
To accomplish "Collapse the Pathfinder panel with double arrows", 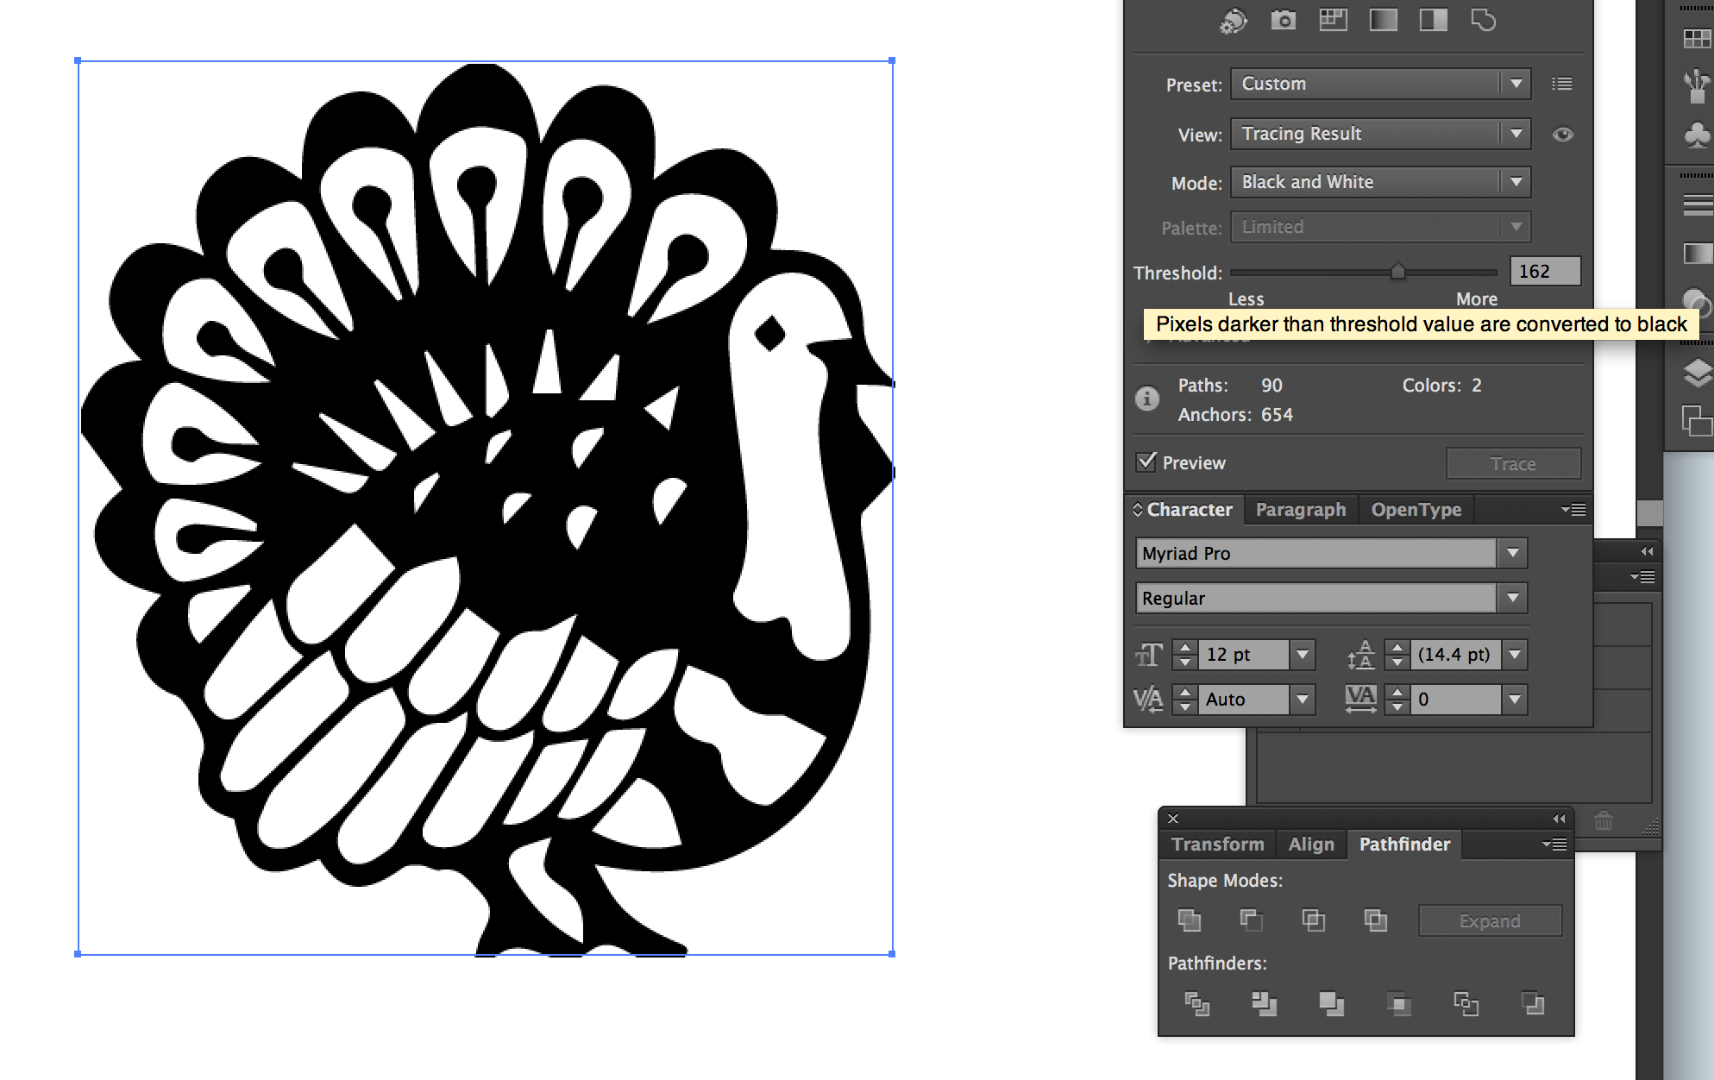I will click(1559, 819).
